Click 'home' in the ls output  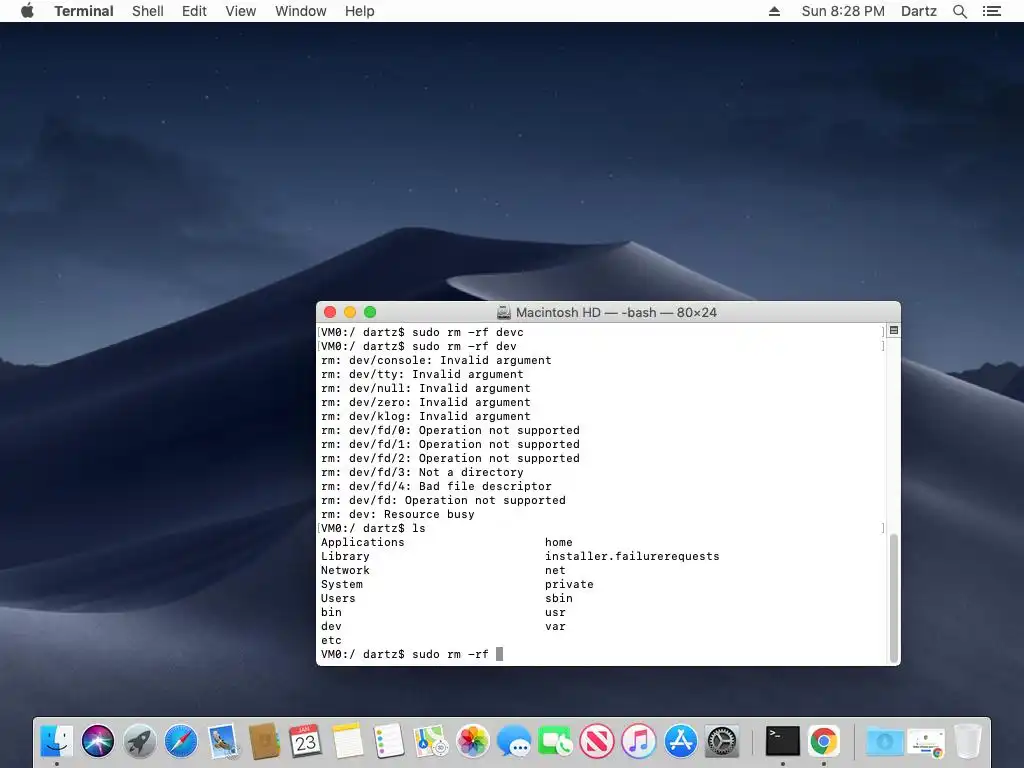click(558, 542)
